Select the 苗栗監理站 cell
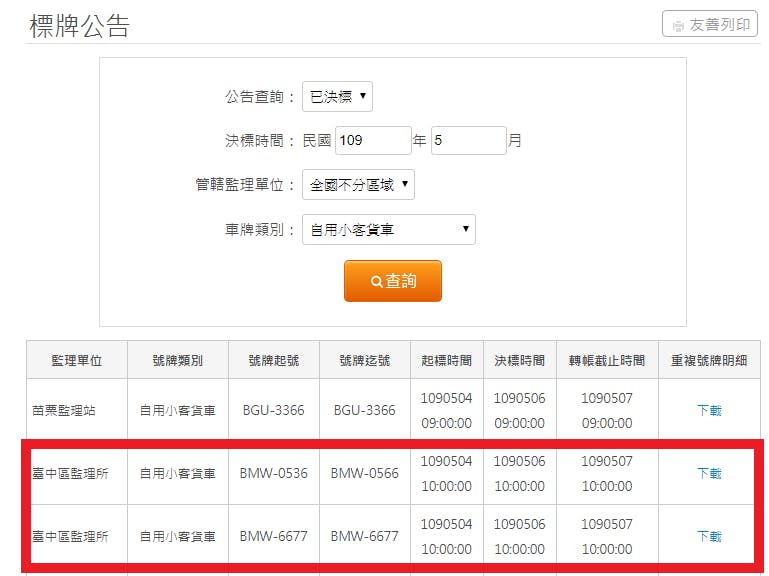Screen dimensions: 769x576 63,410
